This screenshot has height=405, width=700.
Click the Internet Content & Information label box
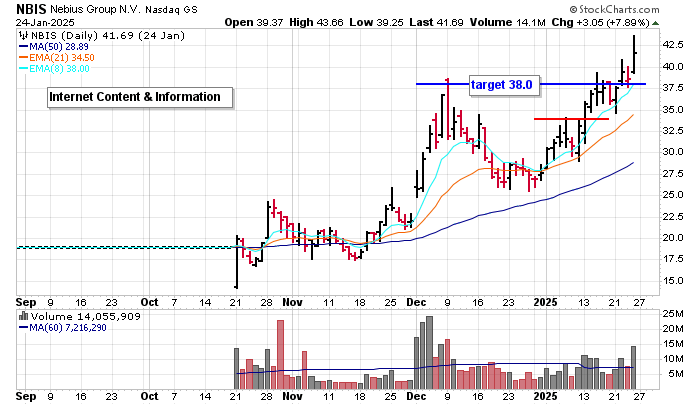(140, 97)
